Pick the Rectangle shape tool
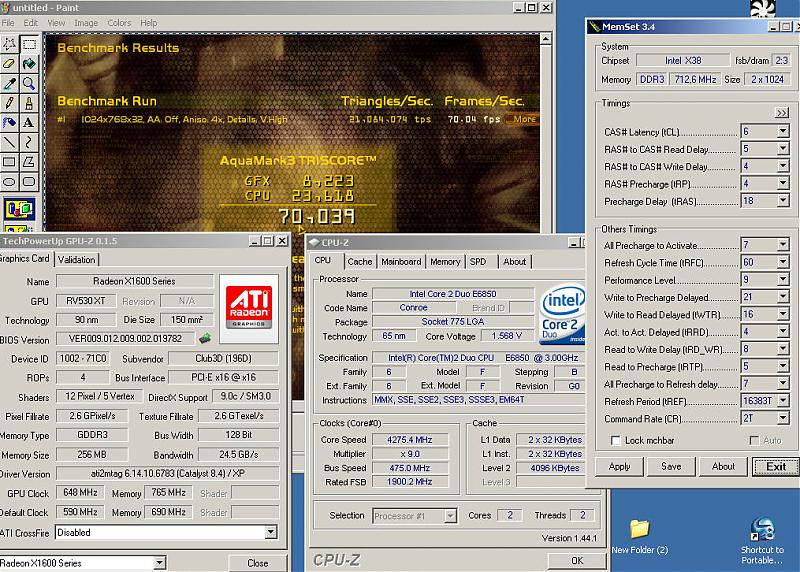The image size is (800, 572). click(x=9, y=162)
